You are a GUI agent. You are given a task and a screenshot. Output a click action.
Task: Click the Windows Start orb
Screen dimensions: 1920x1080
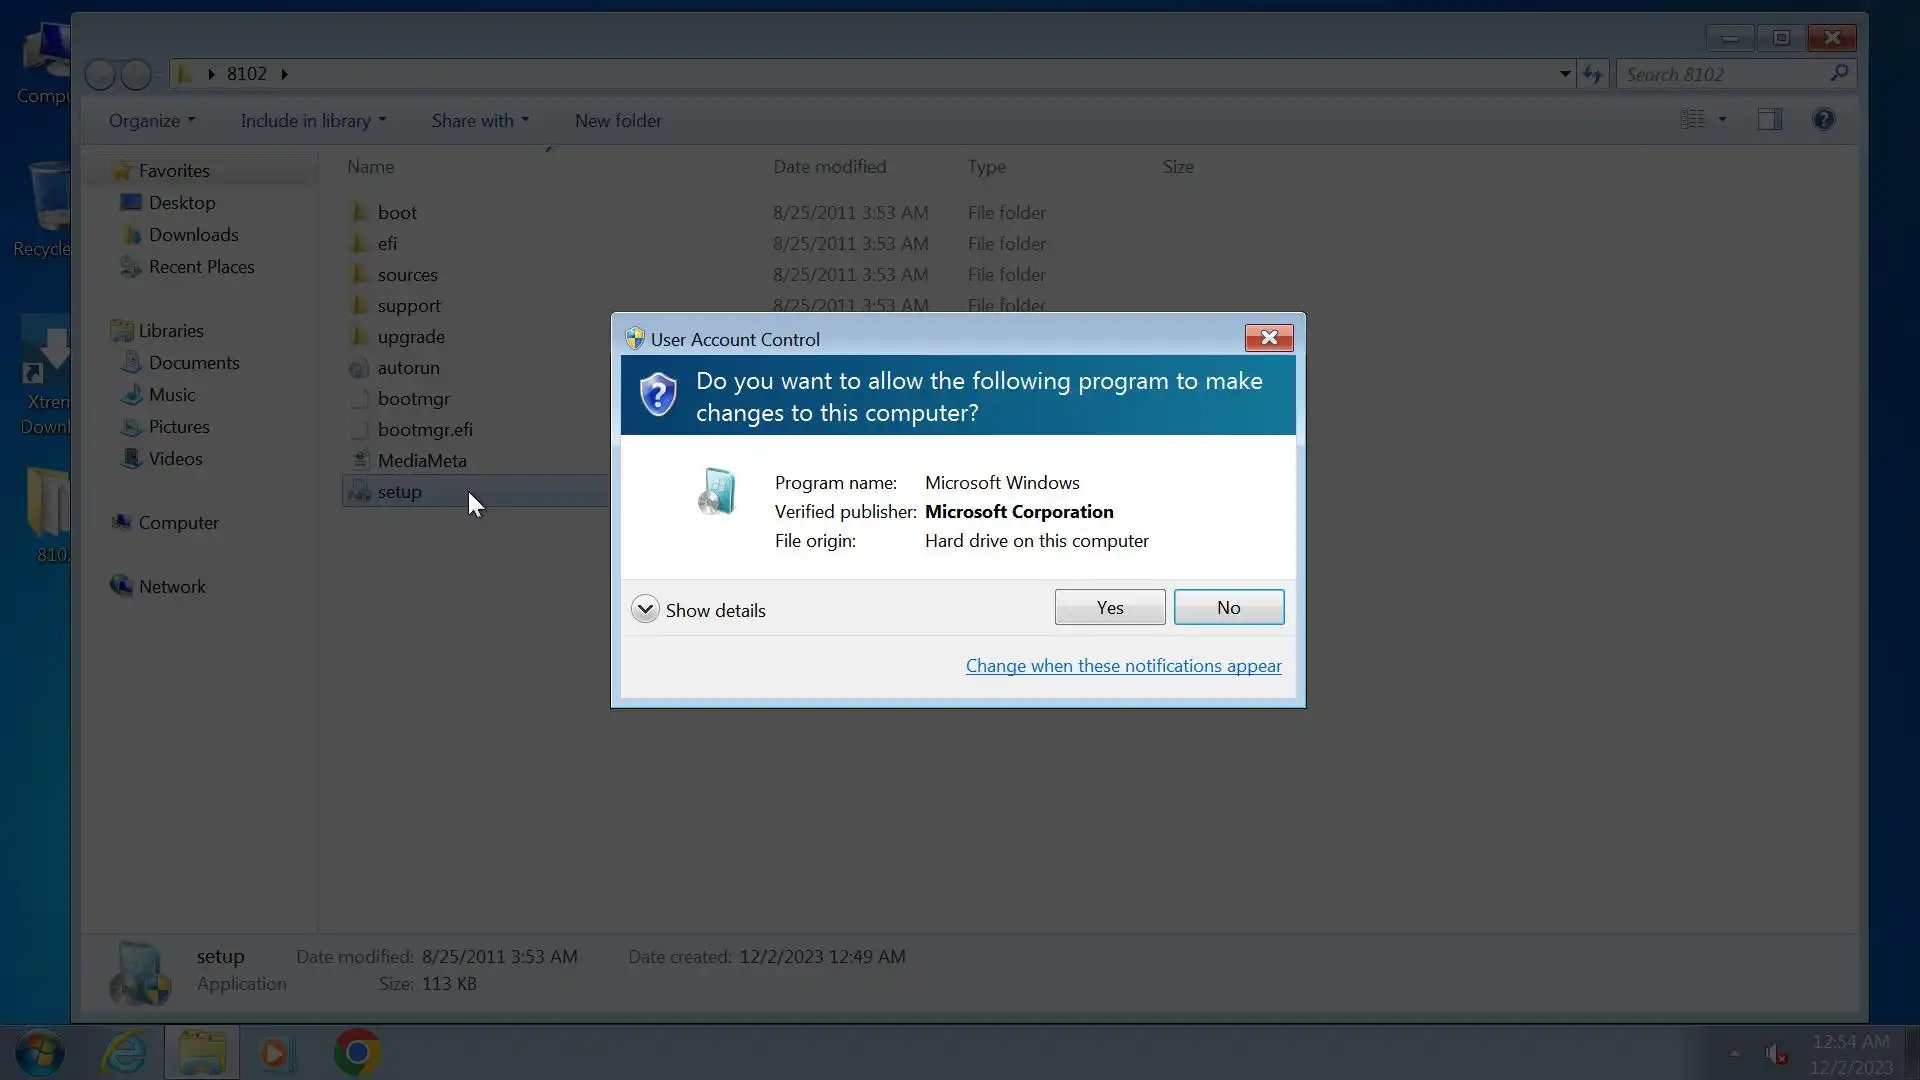click(x=40, y=1053)
